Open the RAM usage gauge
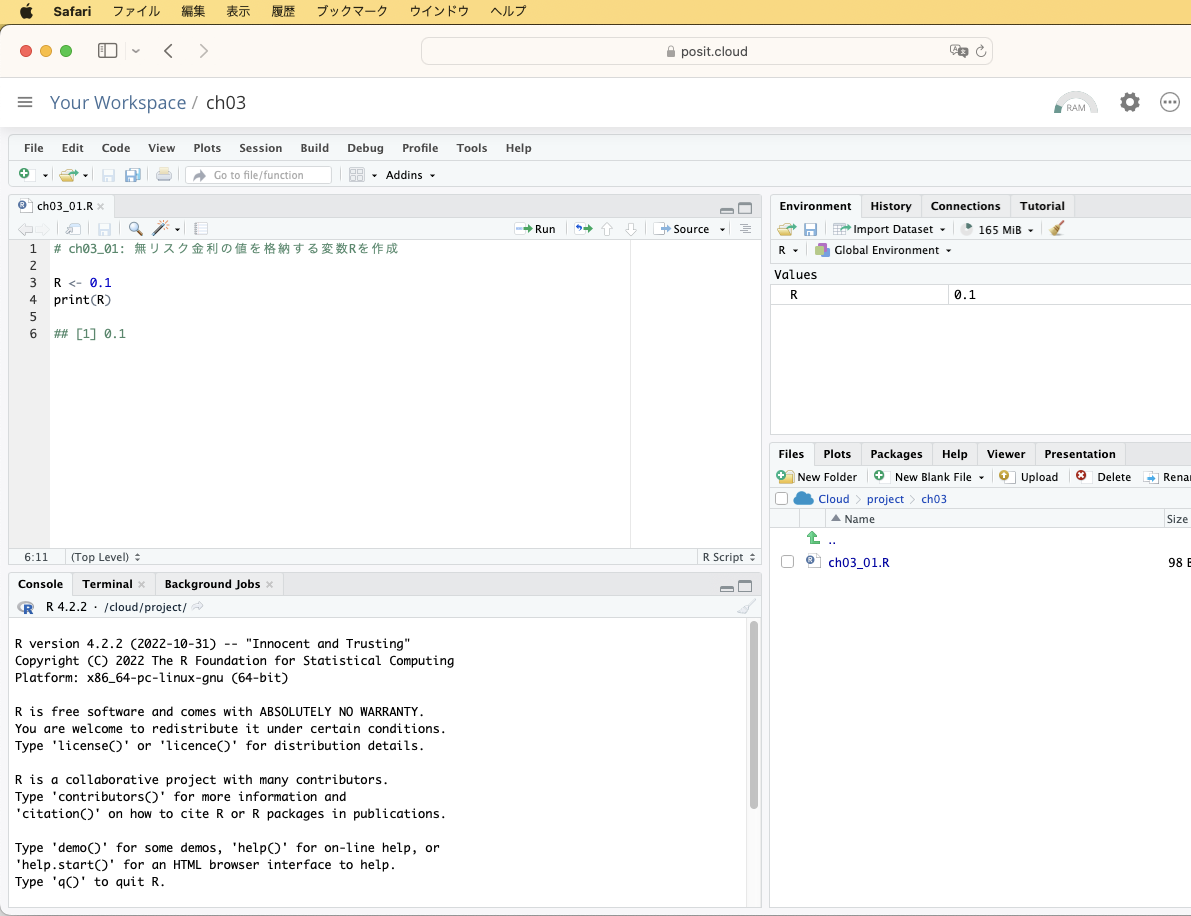Image resolution: width=1191 pixels, height=916 pixels. coord(1075,103)
